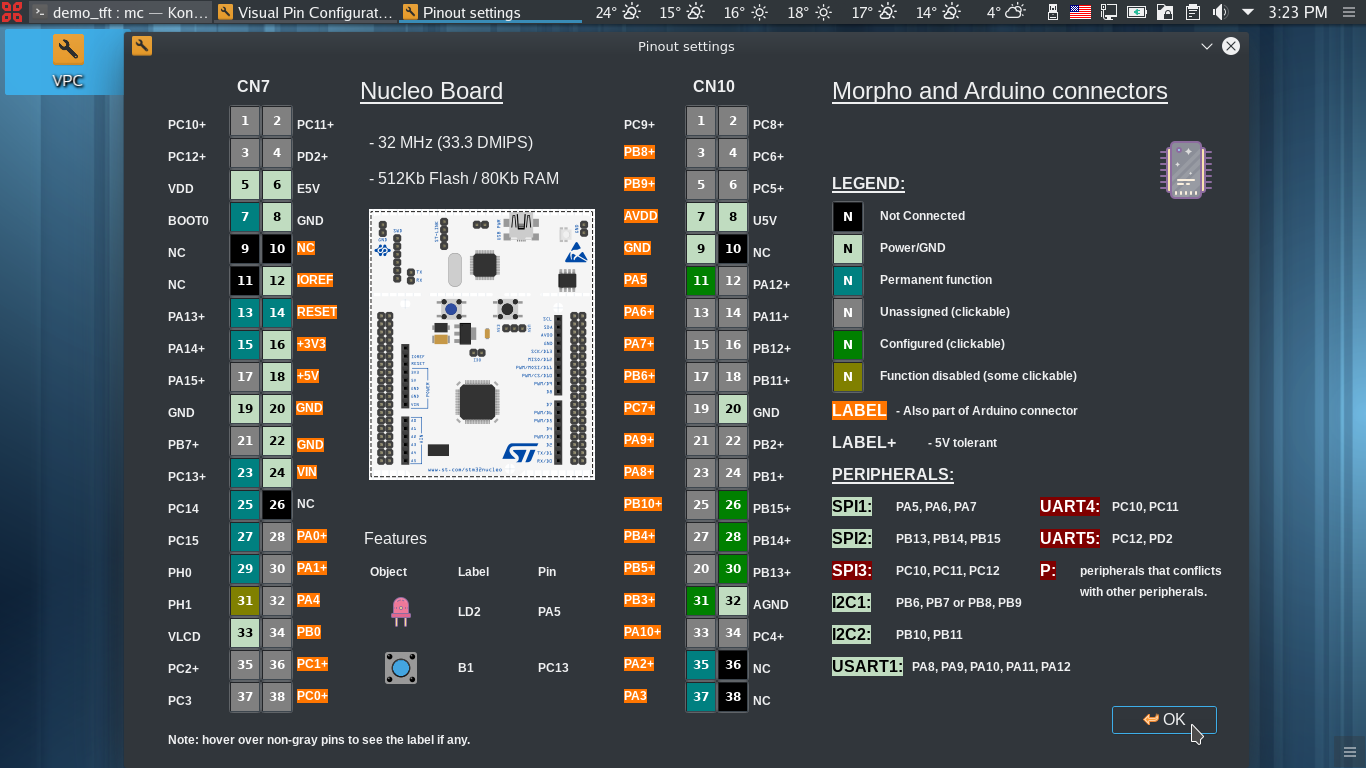Switch to the demo_tft Konsole taskbar entry
The height and width of the screenshot is (768, 1366).
coord(120,12)
